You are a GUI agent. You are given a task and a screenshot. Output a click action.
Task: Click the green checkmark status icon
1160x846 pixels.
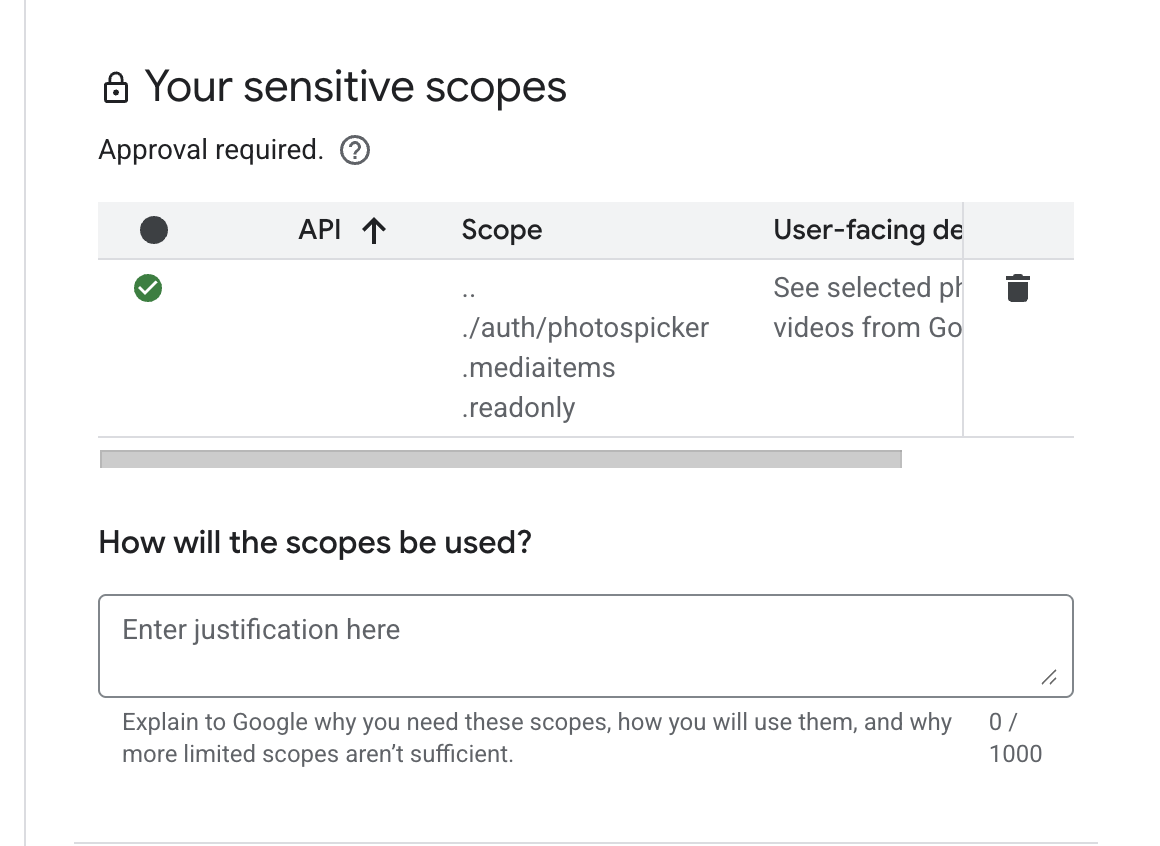[x=148, y=289]
